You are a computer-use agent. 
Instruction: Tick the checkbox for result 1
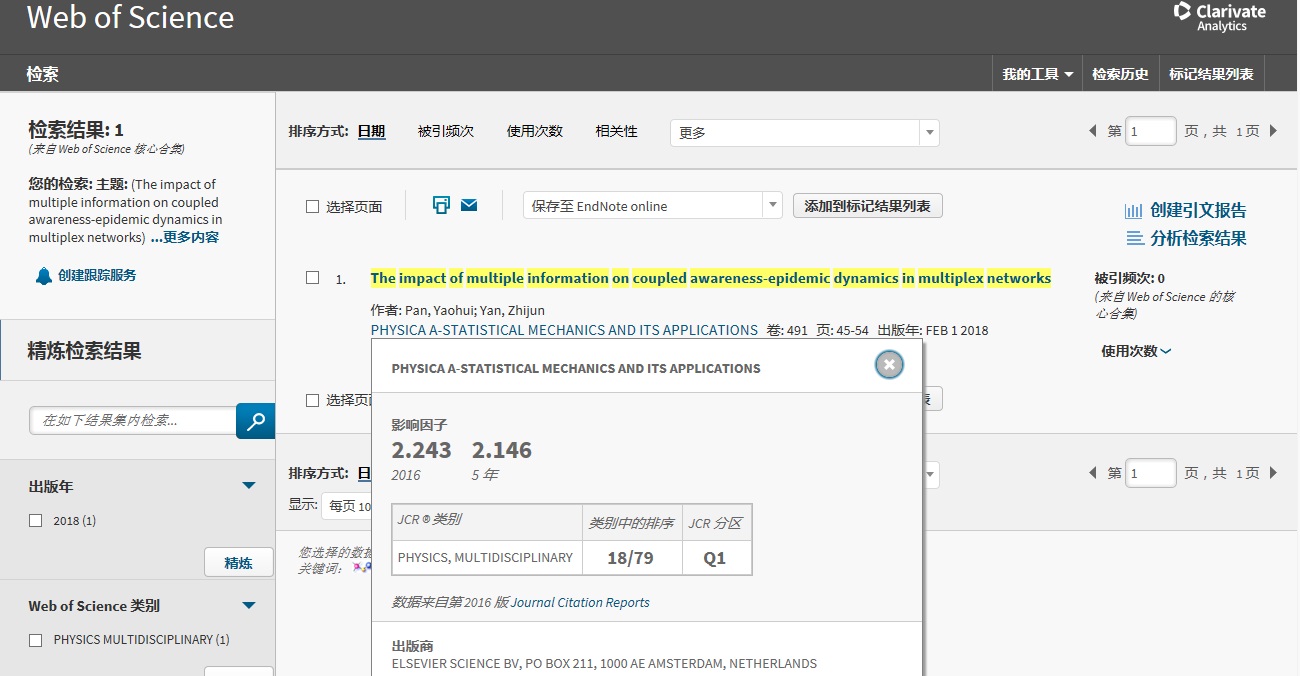pyautogui.click(x=312, y=278)
